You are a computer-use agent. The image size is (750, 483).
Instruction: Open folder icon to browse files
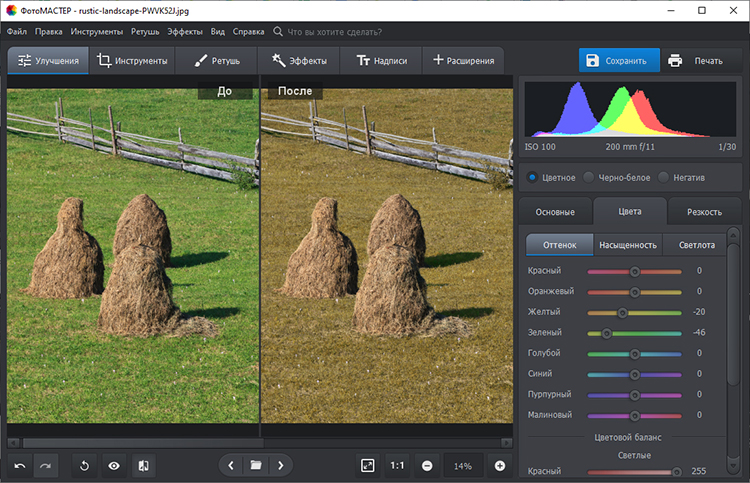pyautogui.click(x=256, y=465)
